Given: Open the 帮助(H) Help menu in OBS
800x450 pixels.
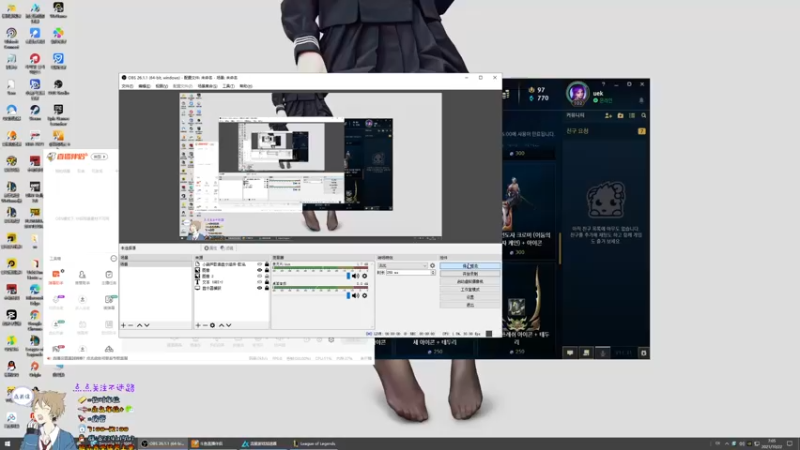Looking at the screenshot, I should click(x=246, y=86).
